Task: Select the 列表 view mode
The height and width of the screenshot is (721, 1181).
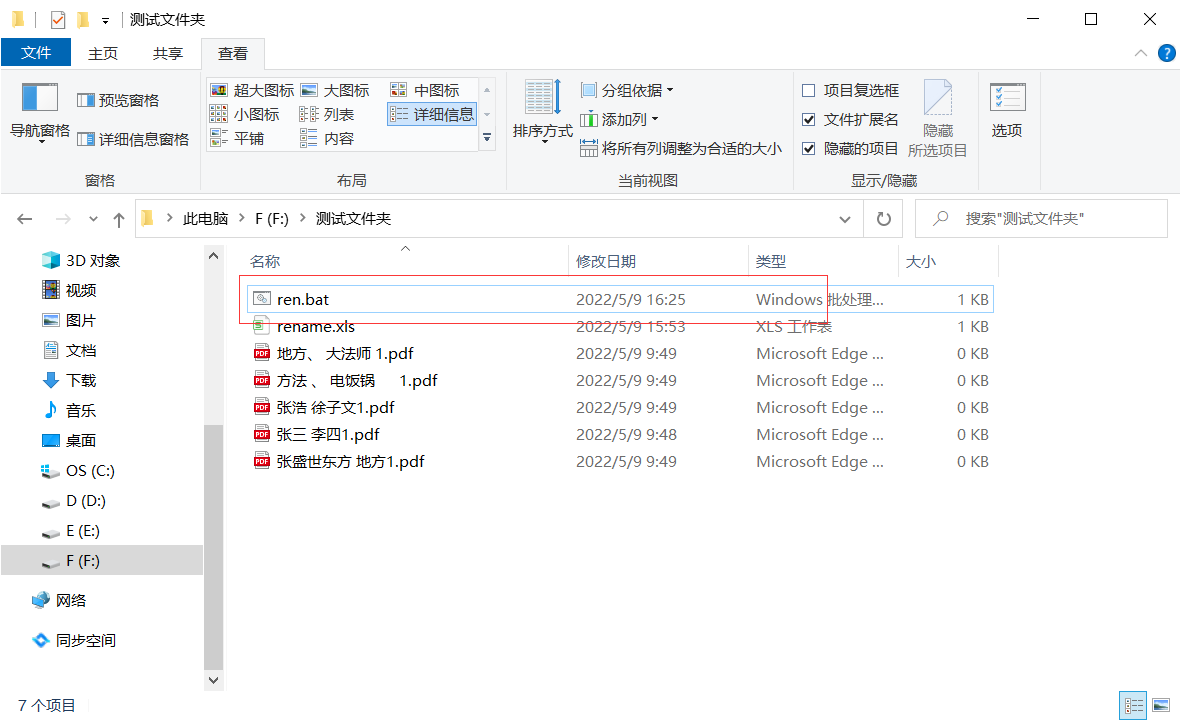Action: [x=334, y=113]
